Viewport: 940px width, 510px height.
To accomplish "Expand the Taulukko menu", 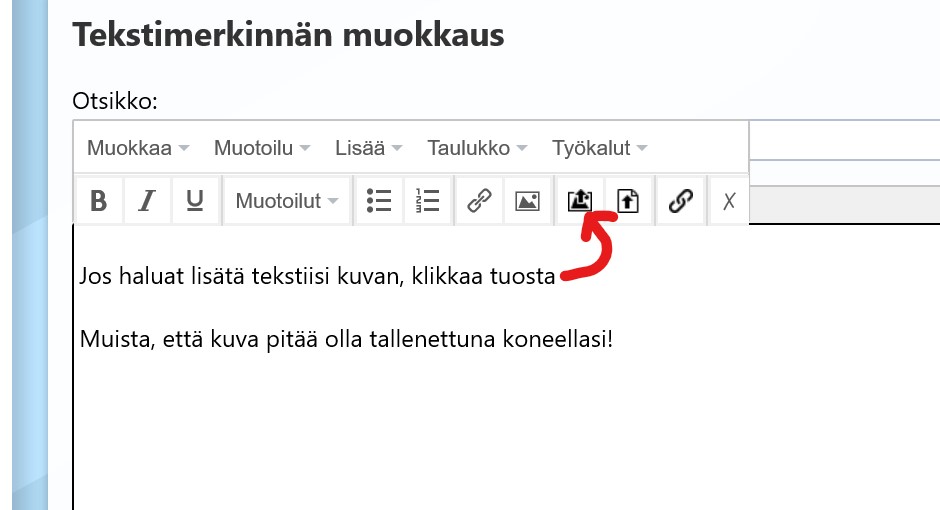I will click(477, 148).
